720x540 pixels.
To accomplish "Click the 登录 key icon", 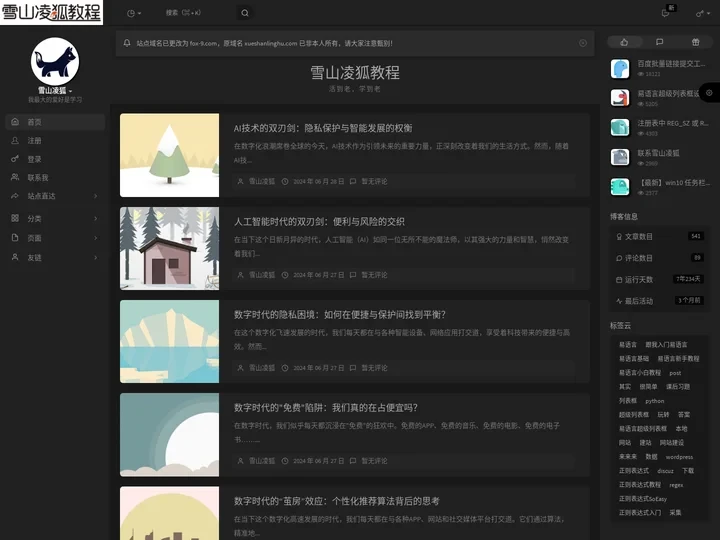I will 15,158.
